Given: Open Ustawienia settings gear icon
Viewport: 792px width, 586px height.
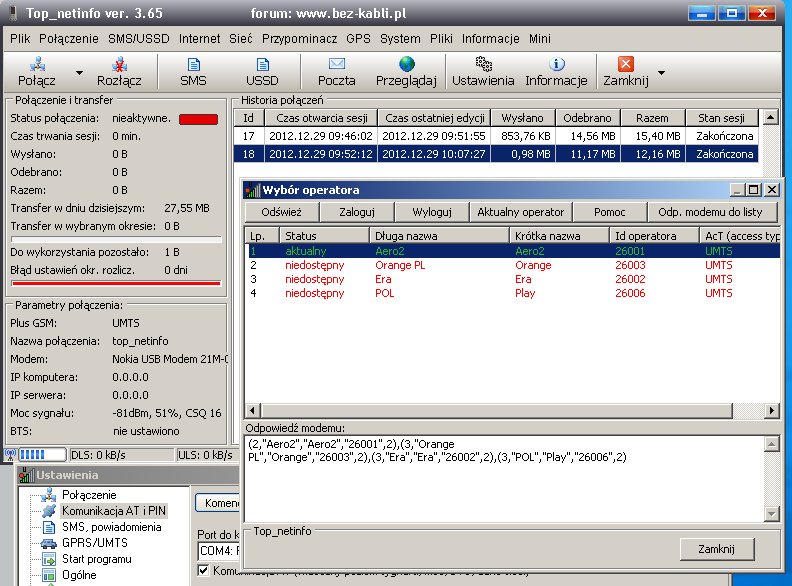Looking at the screenshot, I should 483,65.
